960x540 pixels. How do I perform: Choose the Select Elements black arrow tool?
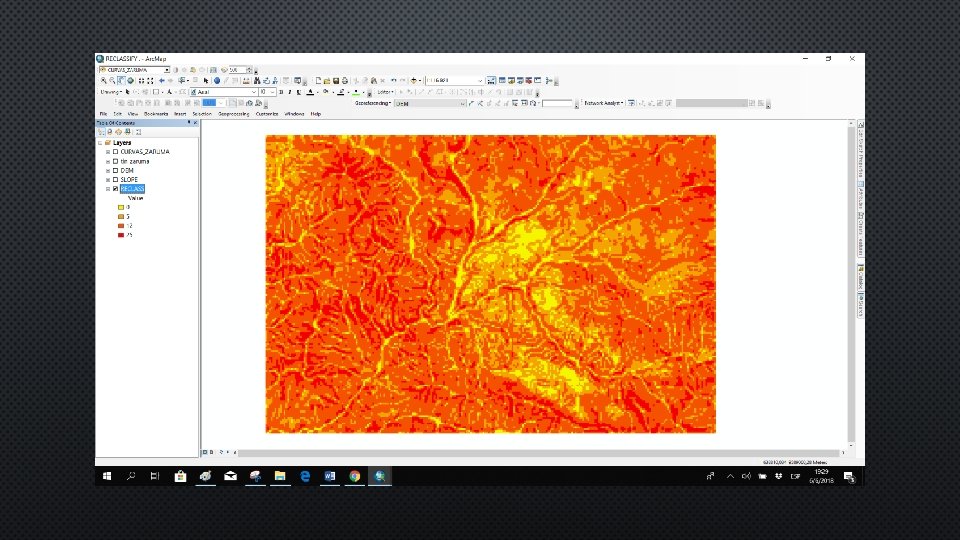pos(206,81)
